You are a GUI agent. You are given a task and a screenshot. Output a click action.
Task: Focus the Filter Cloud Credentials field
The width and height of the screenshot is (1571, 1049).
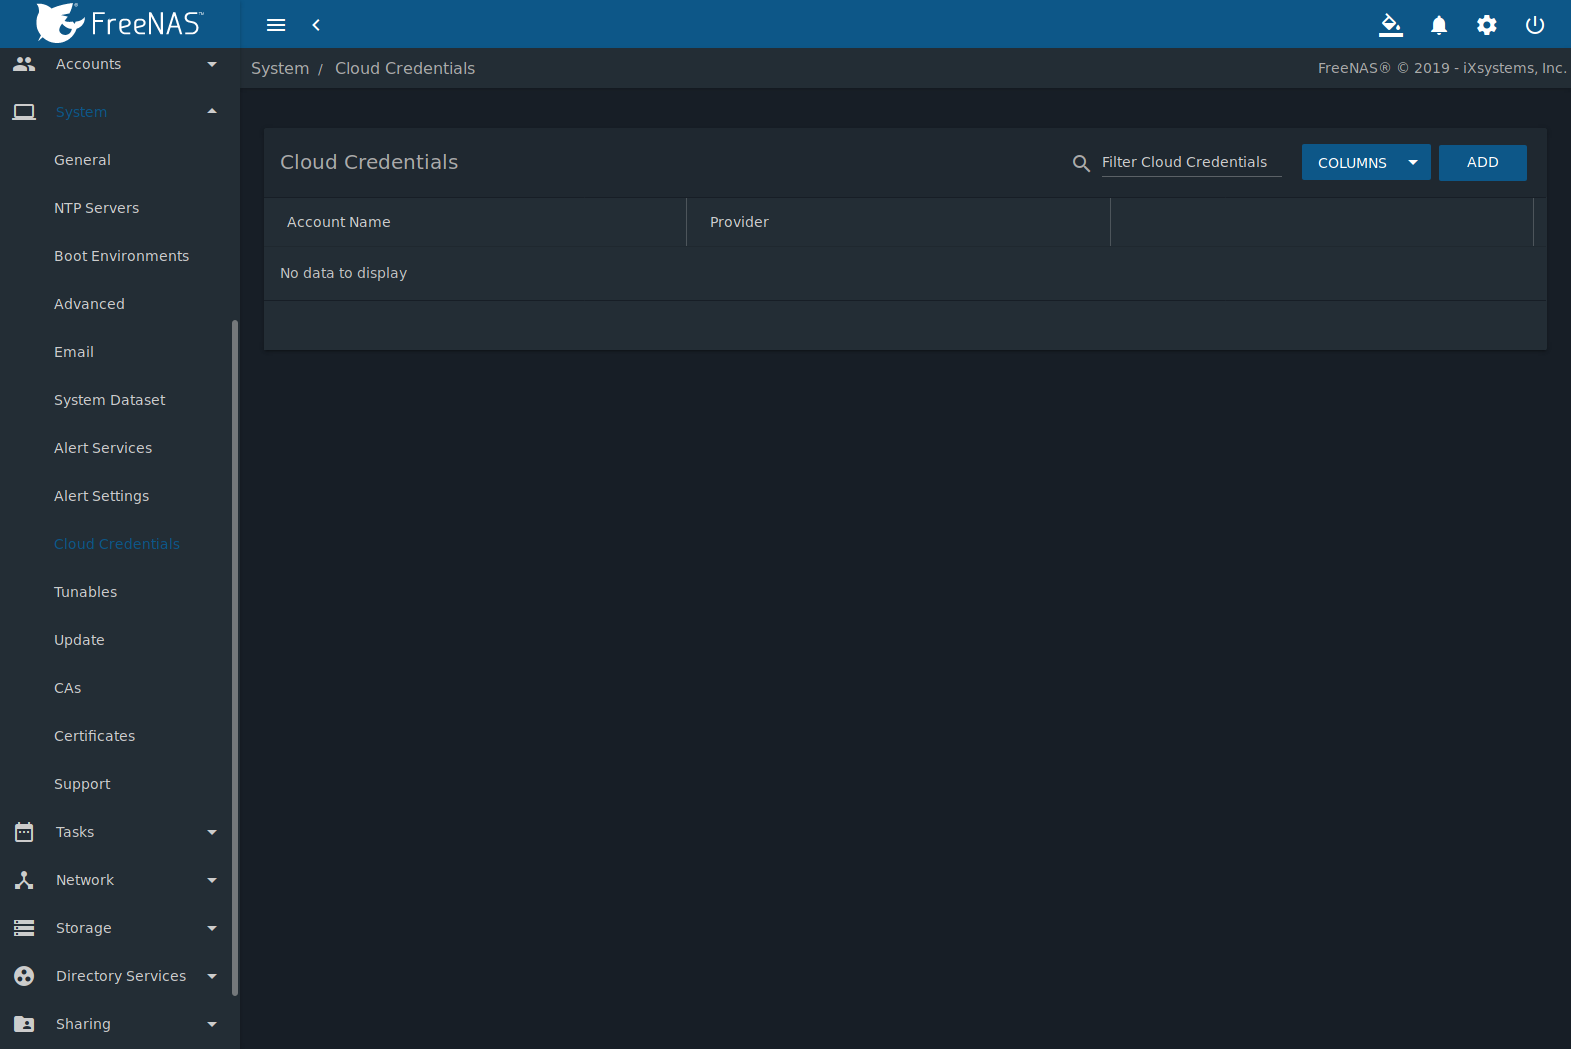(1192, 162)
